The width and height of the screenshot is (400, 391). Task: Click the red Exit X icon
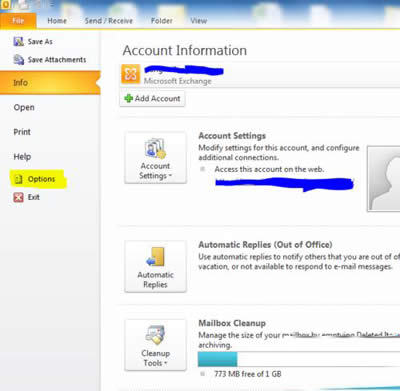coord(18,197)
